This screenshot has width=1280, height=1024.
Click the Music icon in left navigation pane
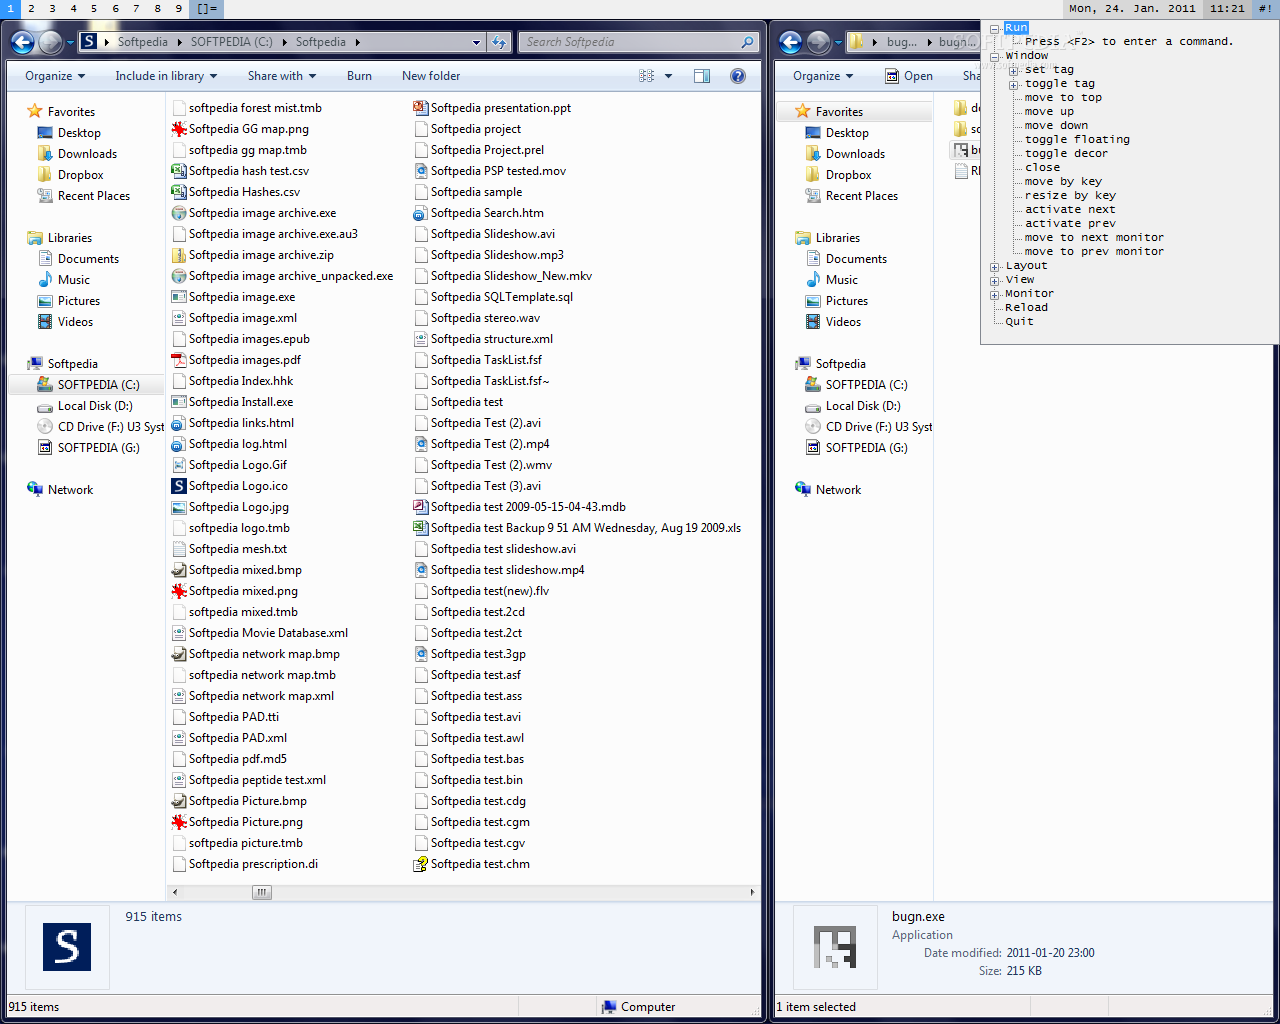(x=45, y=280)
